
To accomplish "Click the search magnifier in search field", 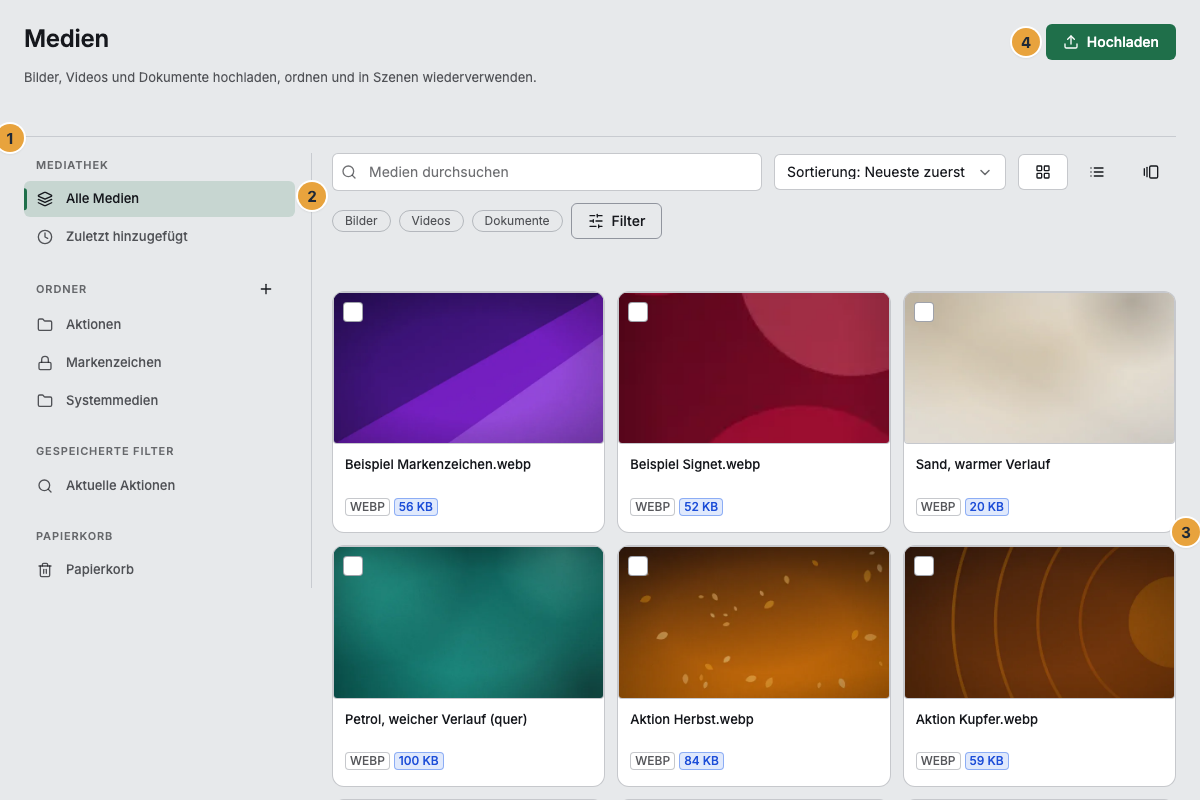I will click(x=350, y=172).
